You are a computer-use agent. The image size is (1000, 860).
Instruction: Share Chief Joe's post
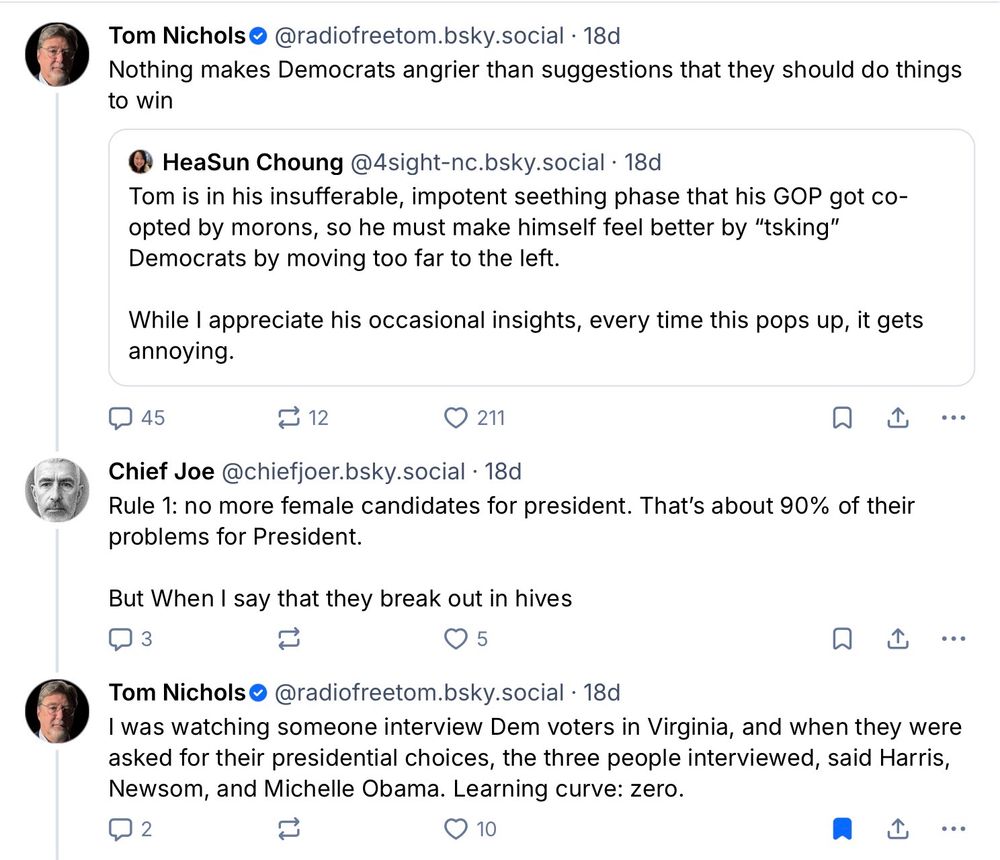coord(898,638)
